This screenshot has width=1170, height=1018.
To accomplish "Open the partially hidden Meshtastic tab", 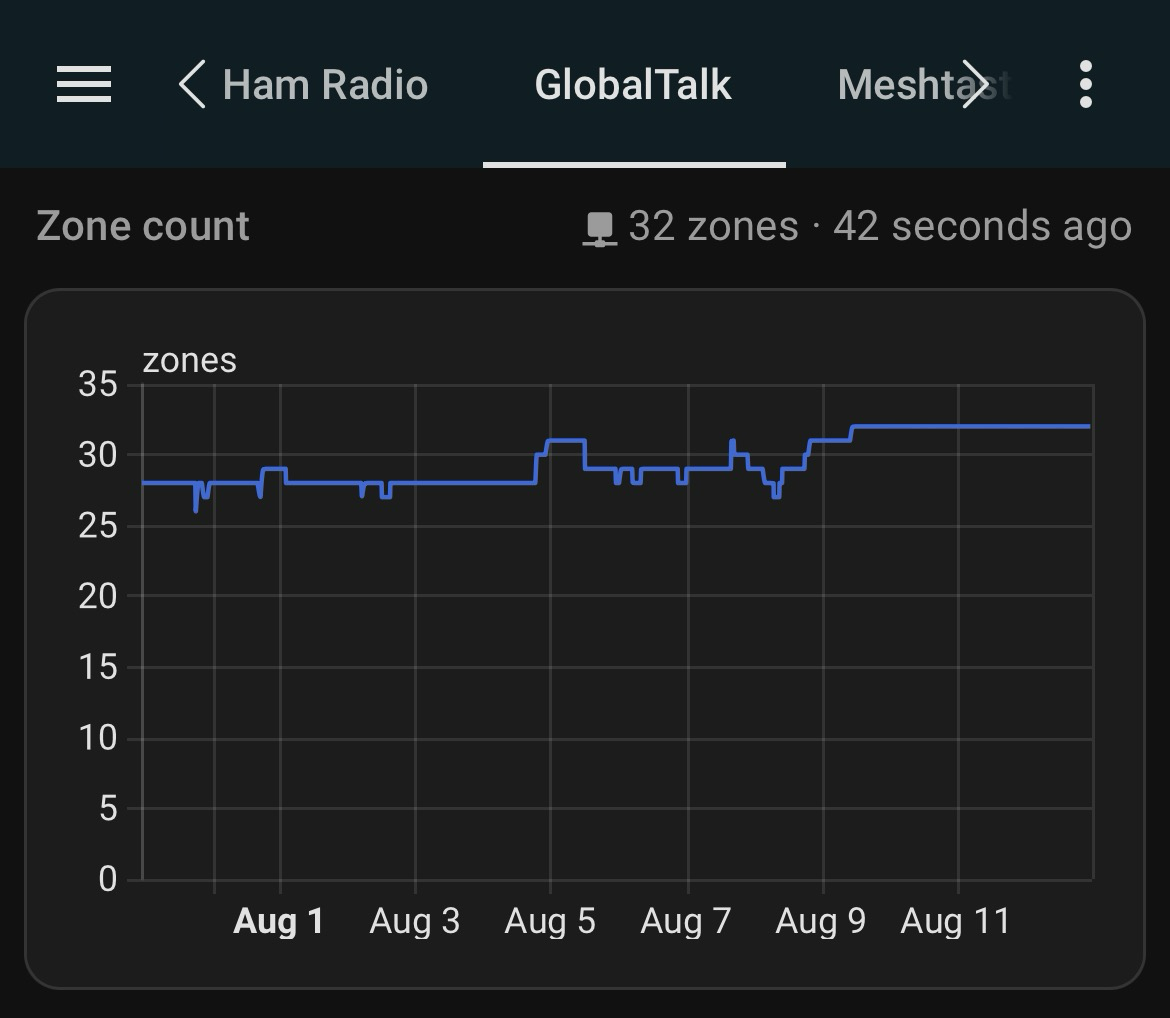I will [x=900, y=85].
